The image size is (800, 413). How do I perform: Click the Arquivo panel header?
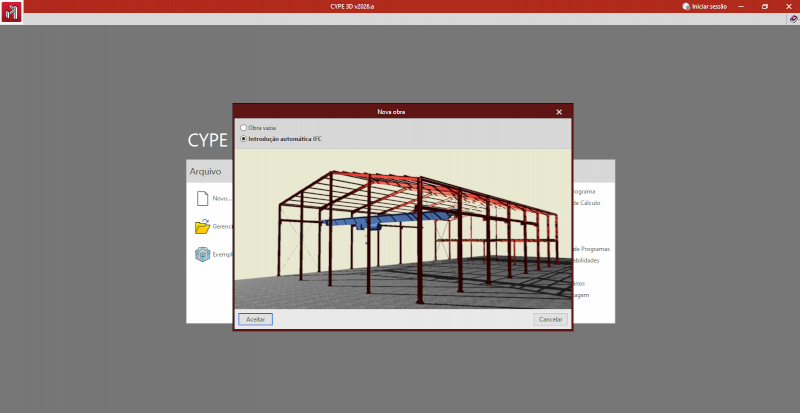click(209, 172)
